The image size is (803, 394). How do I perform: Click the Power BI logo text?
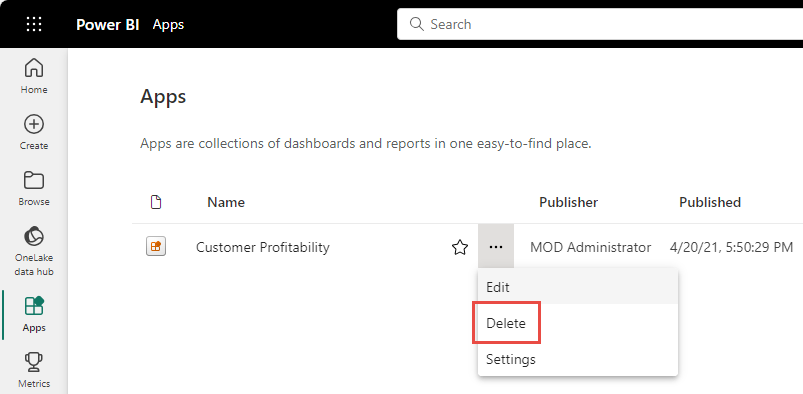point(108,25)
